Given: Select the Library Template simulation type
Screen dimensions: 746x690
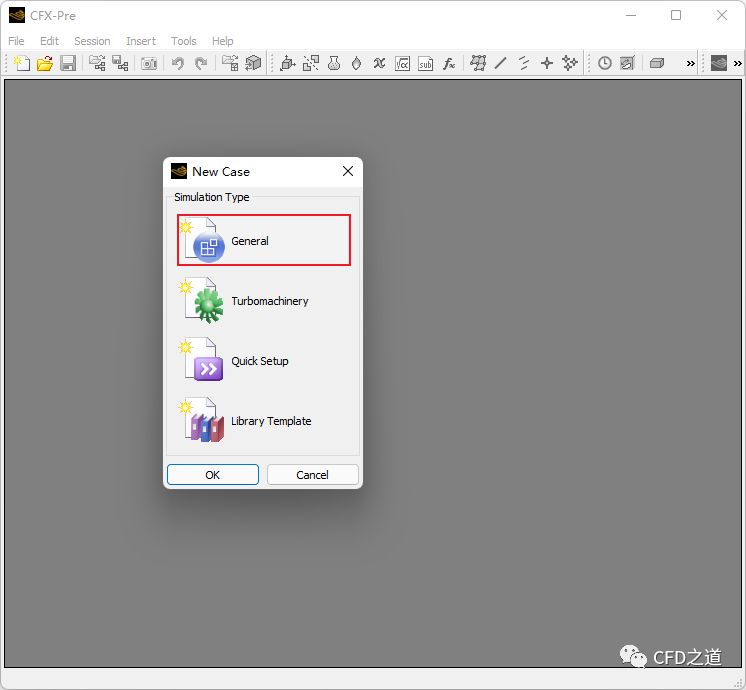Looking at the screenshot, I should point(264,421).
